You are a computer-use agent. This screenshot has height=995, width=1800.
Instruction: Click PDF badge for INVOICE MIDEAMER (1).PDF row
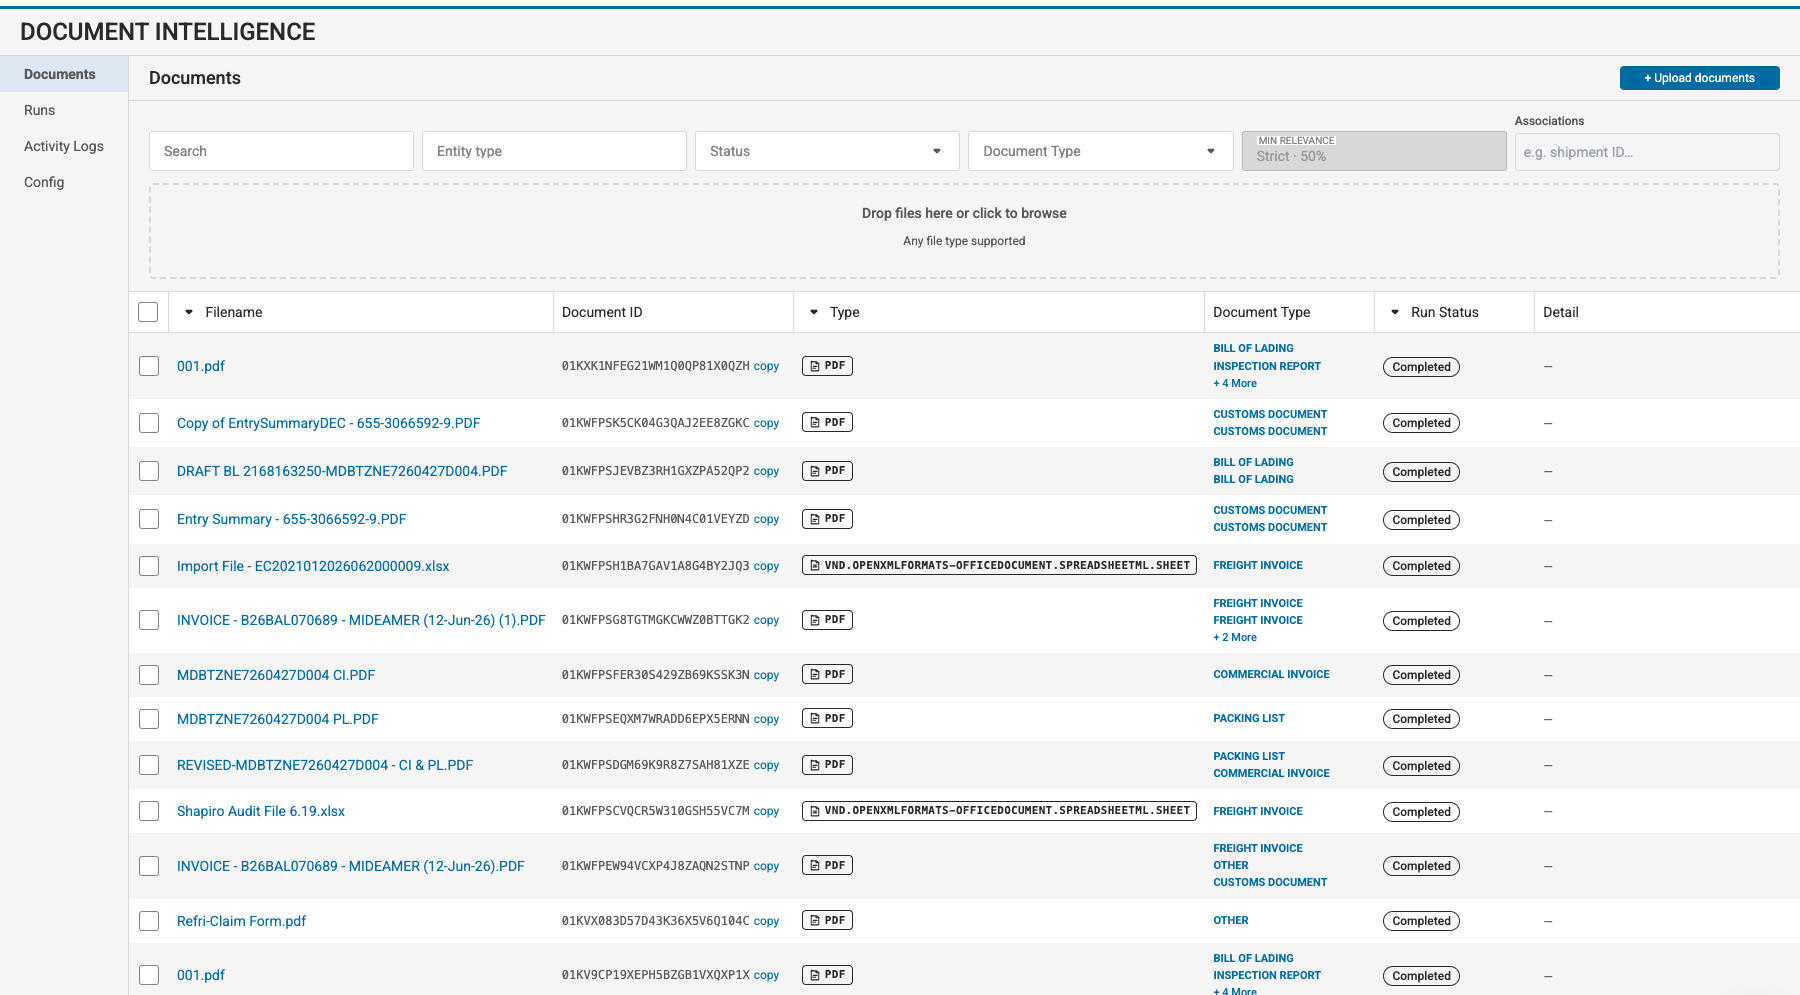coord(827,619)
